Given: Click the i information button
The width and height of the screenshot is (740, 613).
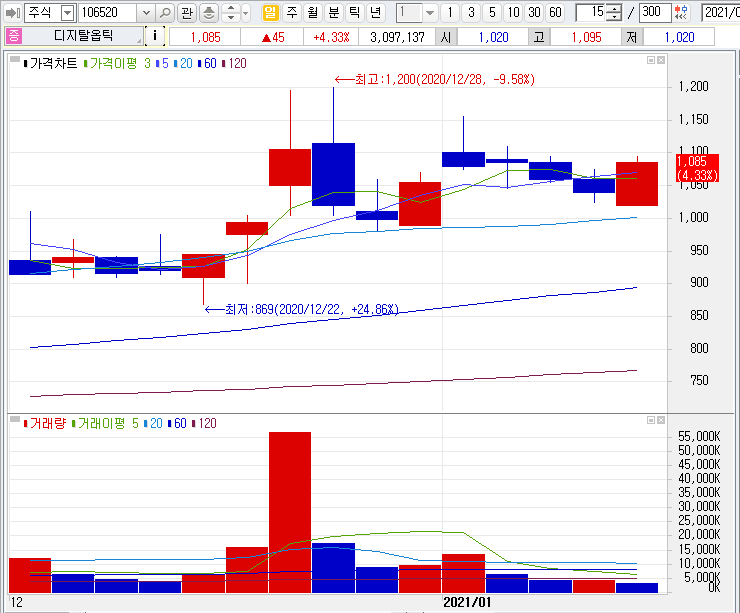Looking at the screenshot, I should [155, 36].
